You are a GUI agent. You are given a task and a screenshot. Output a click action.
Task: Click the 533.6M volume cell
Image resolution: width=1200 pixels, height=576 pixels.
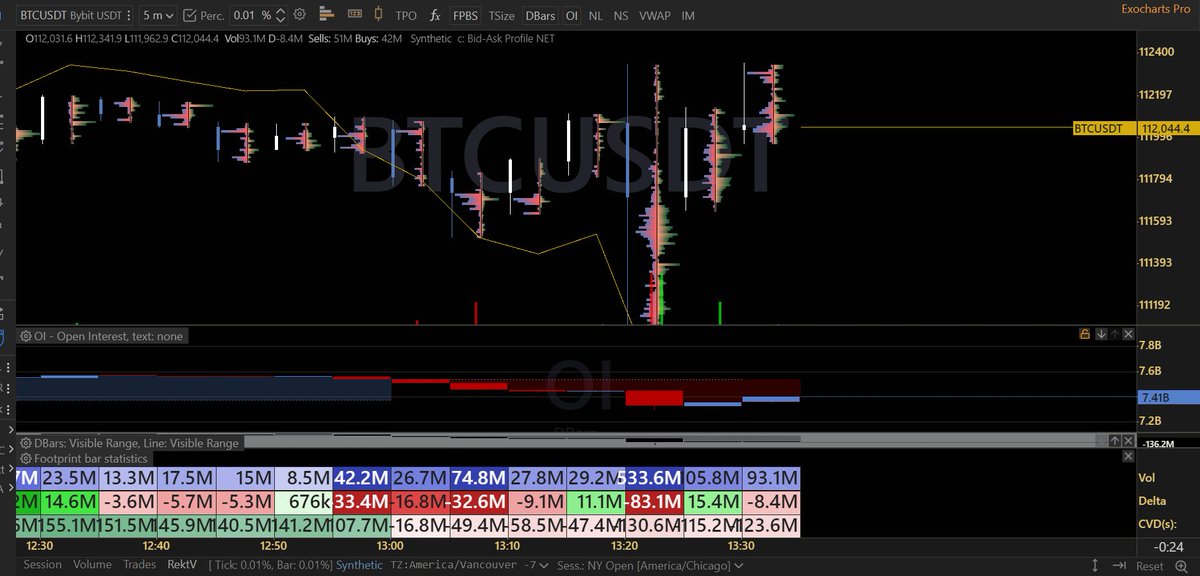(x=653, y=478)
